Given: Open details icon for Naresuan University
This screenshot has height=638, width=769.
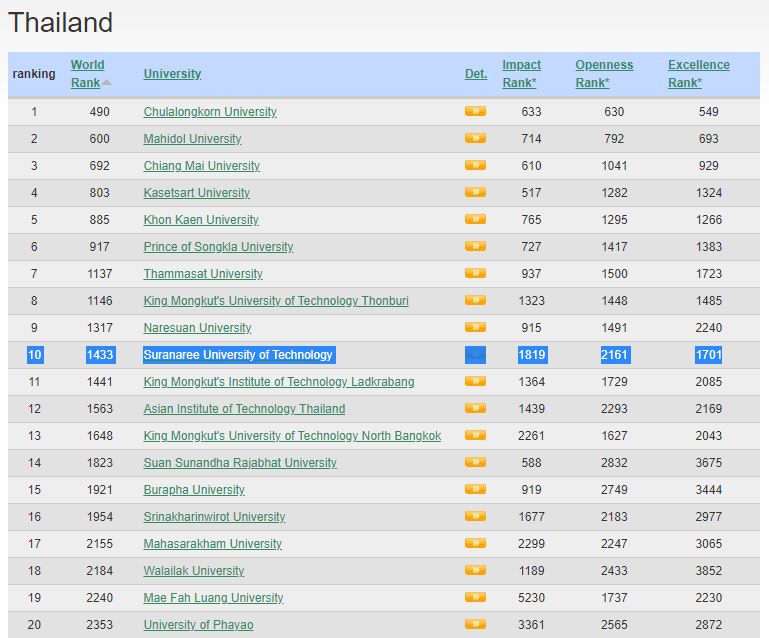Looking at the screenshot, I should [475, 327].
